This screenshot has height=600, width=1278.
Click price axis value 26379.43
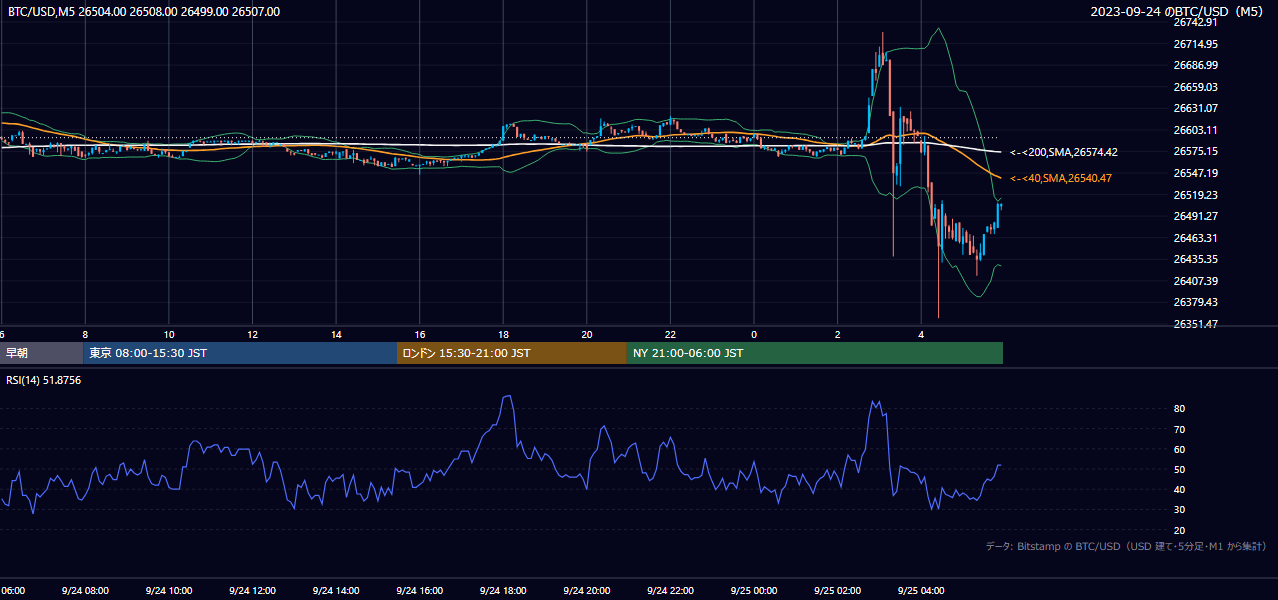click(1195, 302)
